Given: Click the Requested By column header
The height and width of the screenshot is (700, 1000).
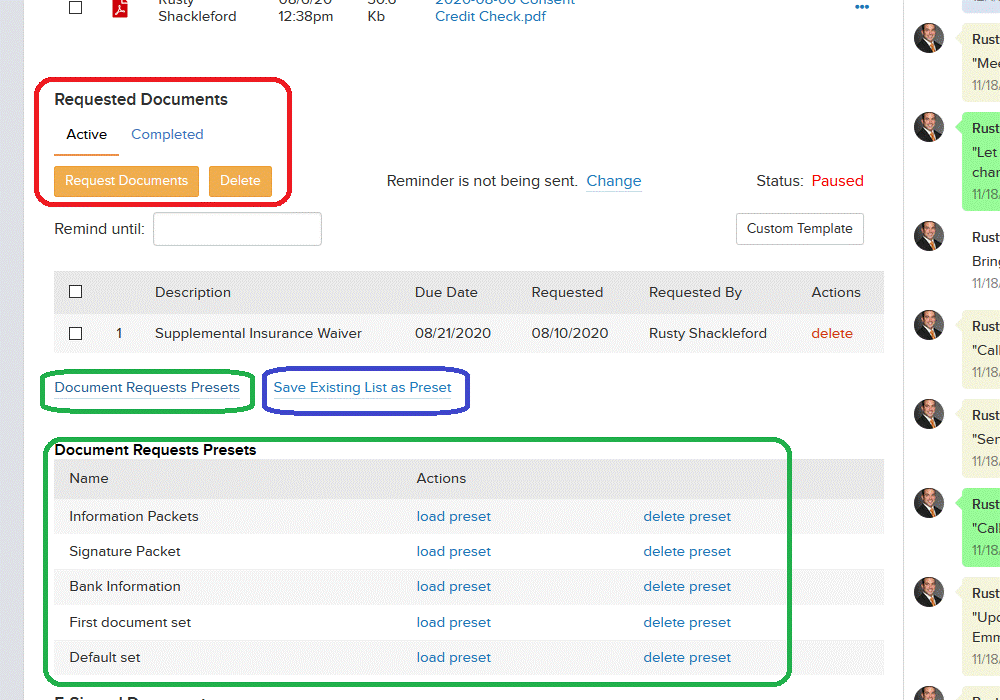Looking at the screenshot, I should point(695,292).
